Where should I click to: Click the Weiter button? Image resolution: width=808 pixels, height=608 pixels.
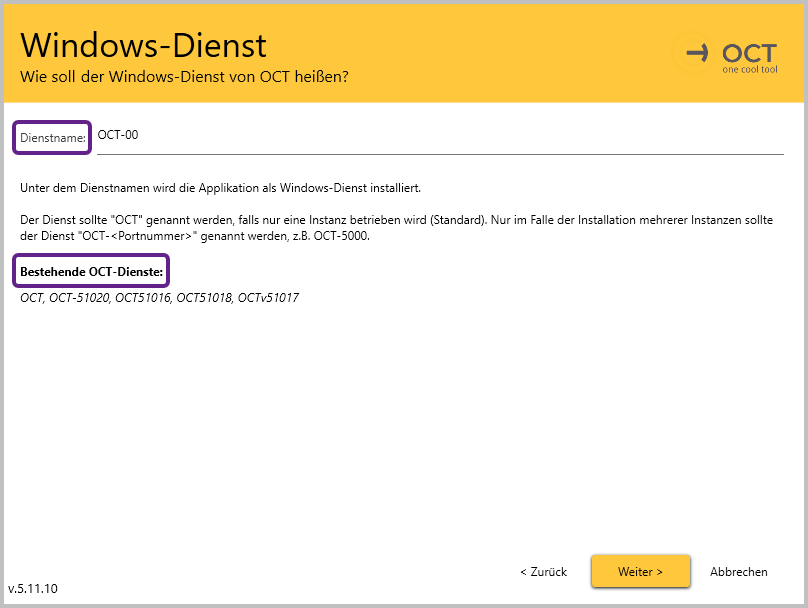coord(640,572)
